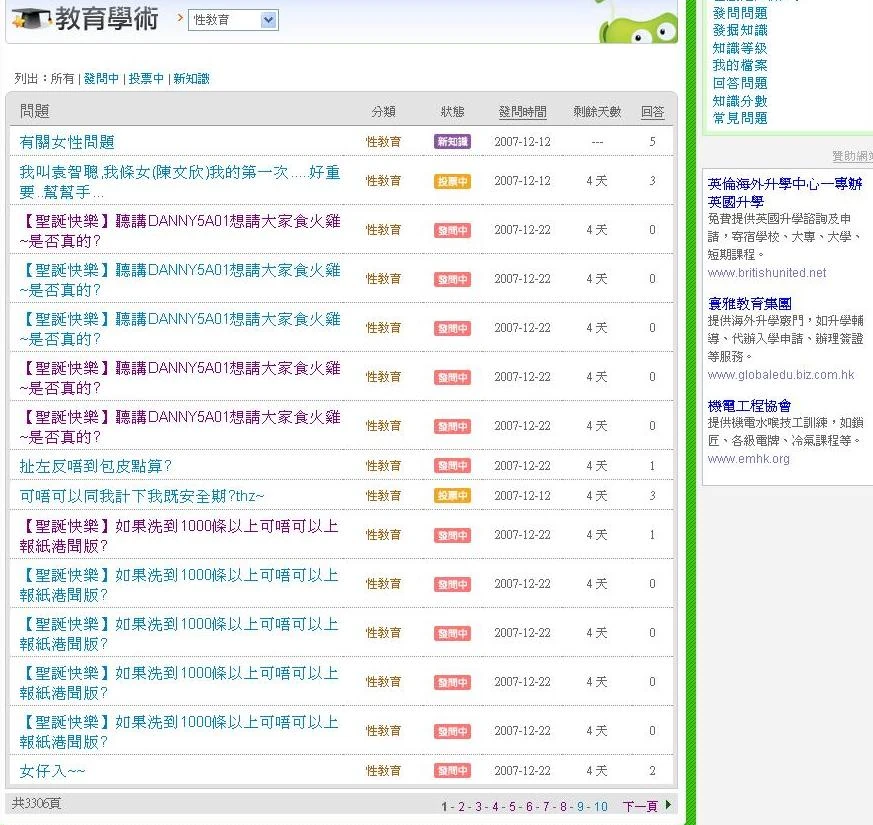This screenshot has height=825, width=873.
Task: Filter list by 發問中
Action: (x=101, y=78)
